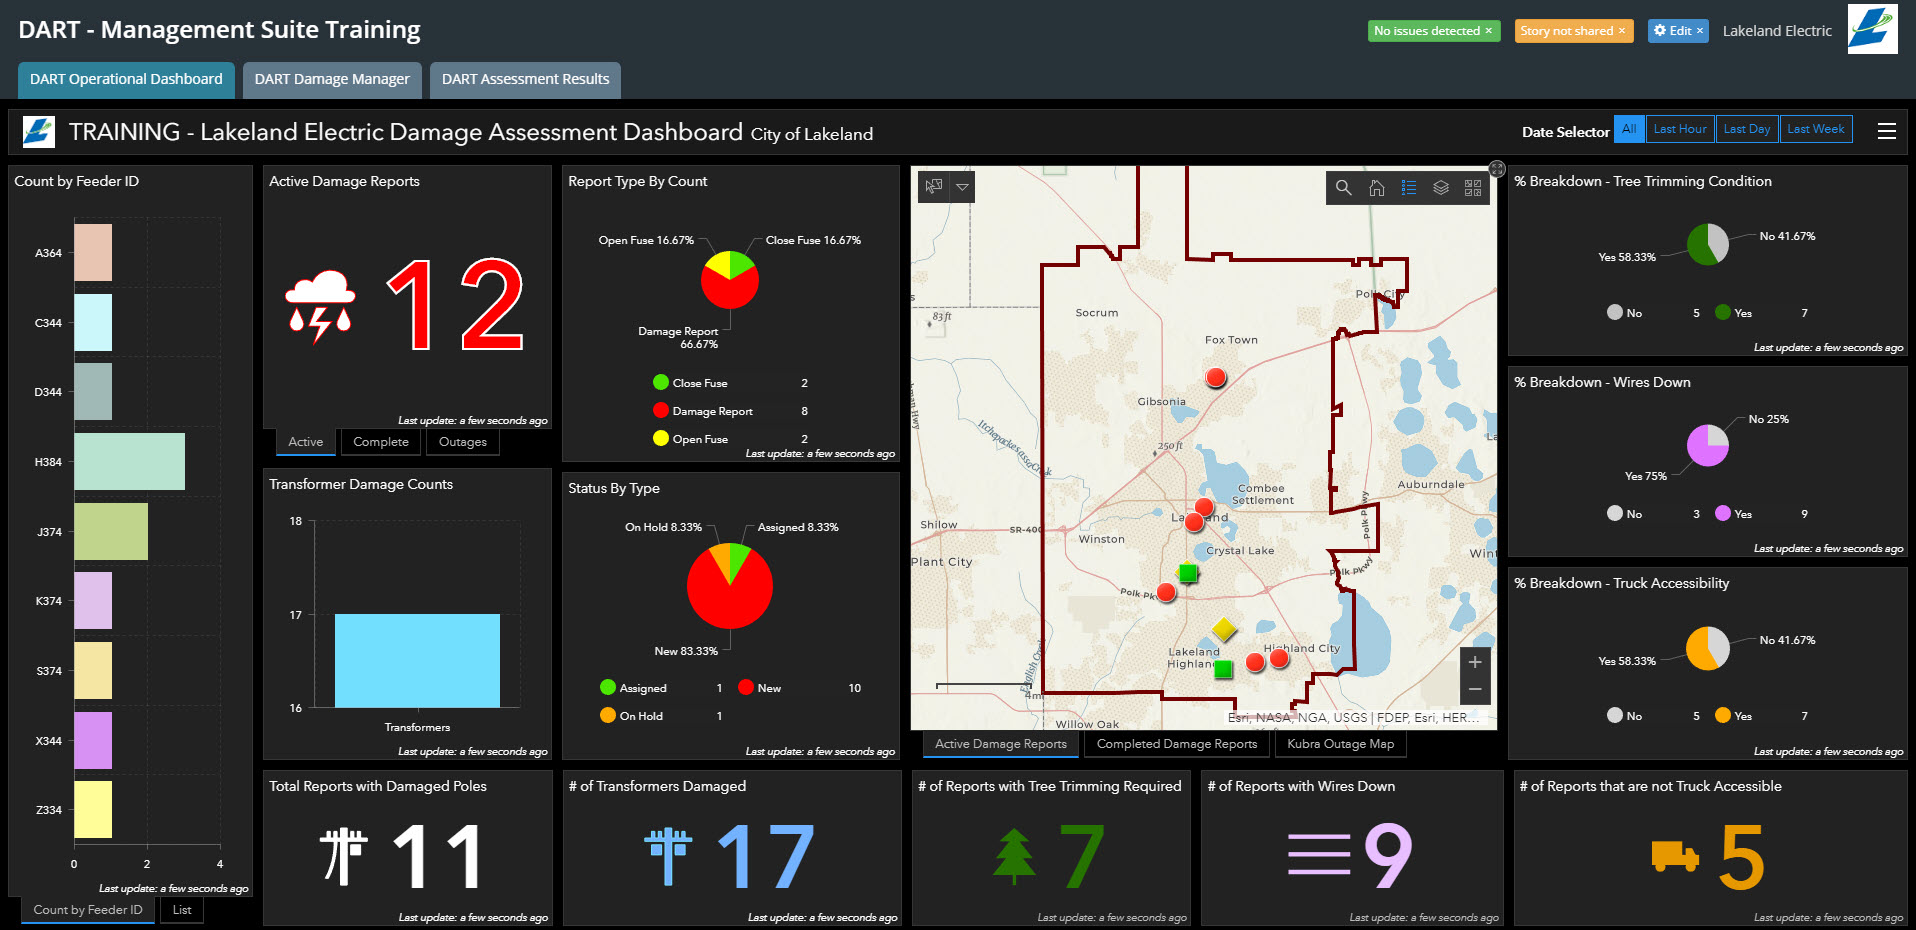
Task: Click the Lakeland Electric logo at top right
Action: tap(1872, 29)
